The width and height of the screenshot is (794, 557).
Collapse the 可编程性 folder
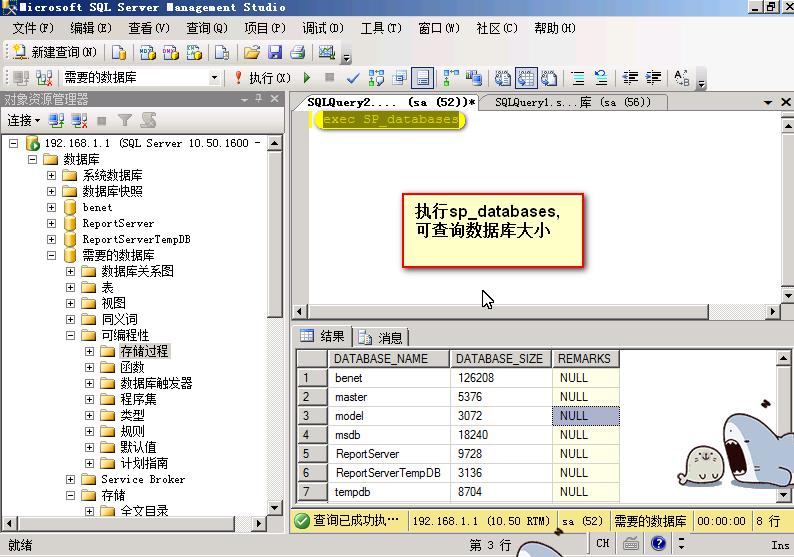click(70, 335)
